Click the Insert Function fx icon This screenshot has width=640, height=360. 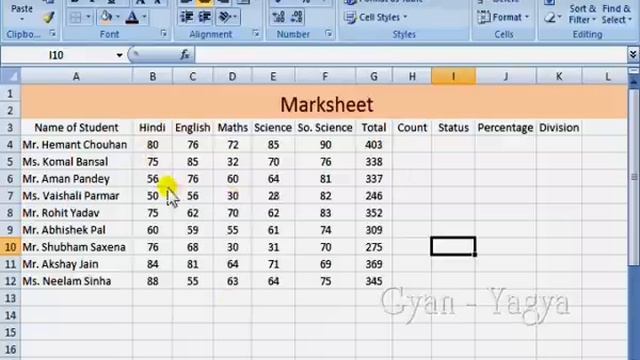point(185,55)
